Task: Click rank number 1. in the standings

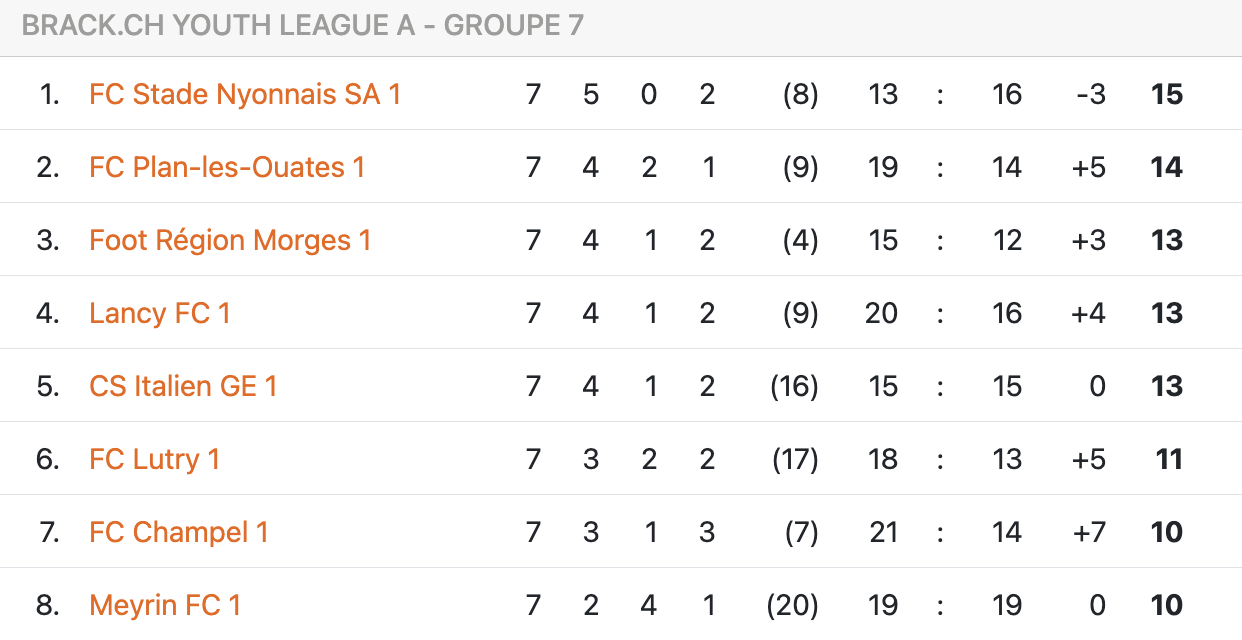Action: pos(49,94)
